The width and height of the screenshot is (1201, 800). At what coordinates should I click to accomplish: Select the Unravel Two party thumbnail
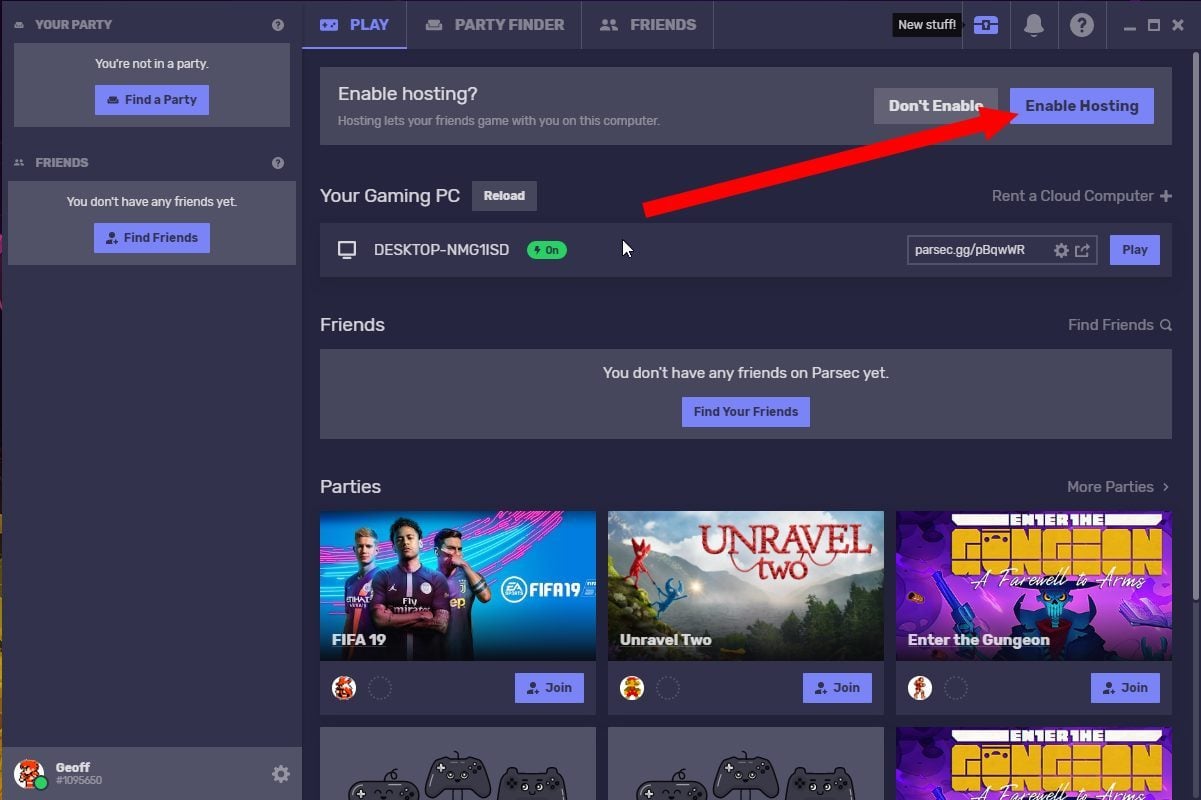745,585
